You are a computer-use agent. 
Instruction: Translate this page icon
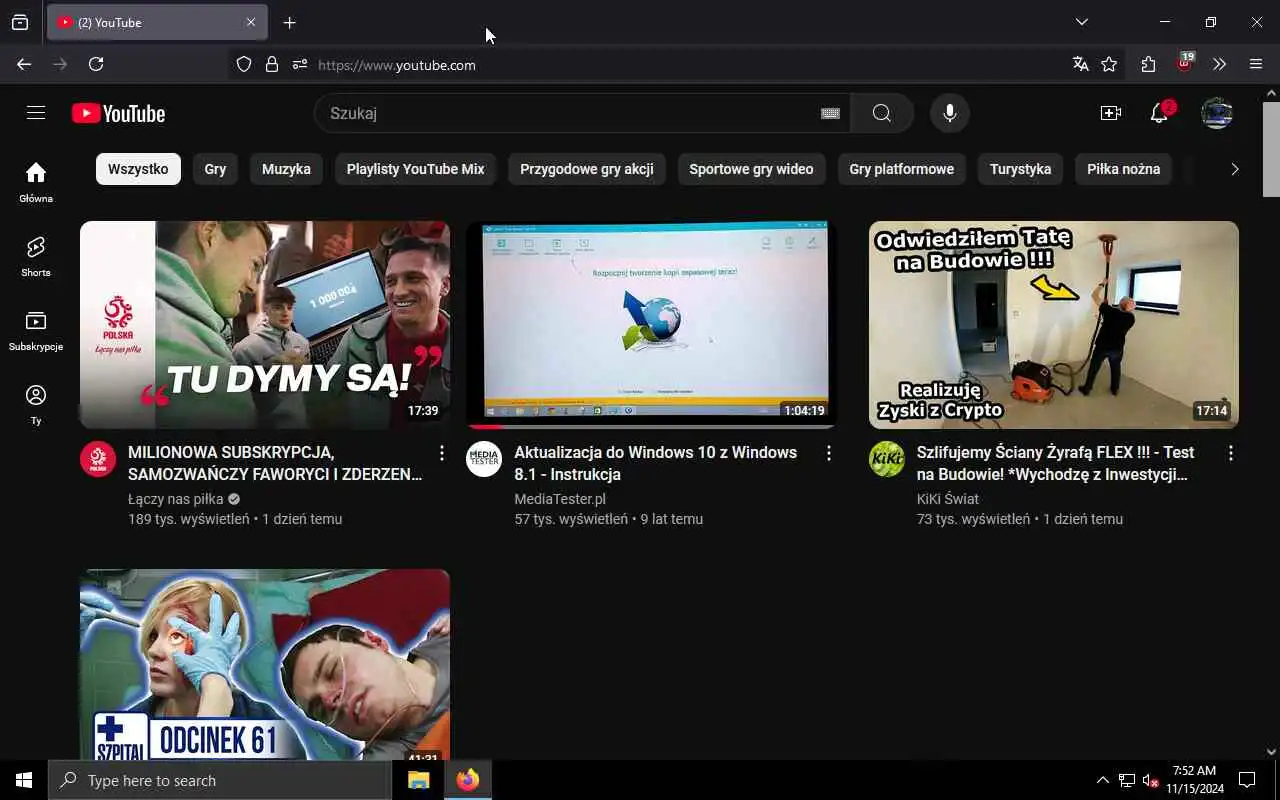click(1080, 64)
